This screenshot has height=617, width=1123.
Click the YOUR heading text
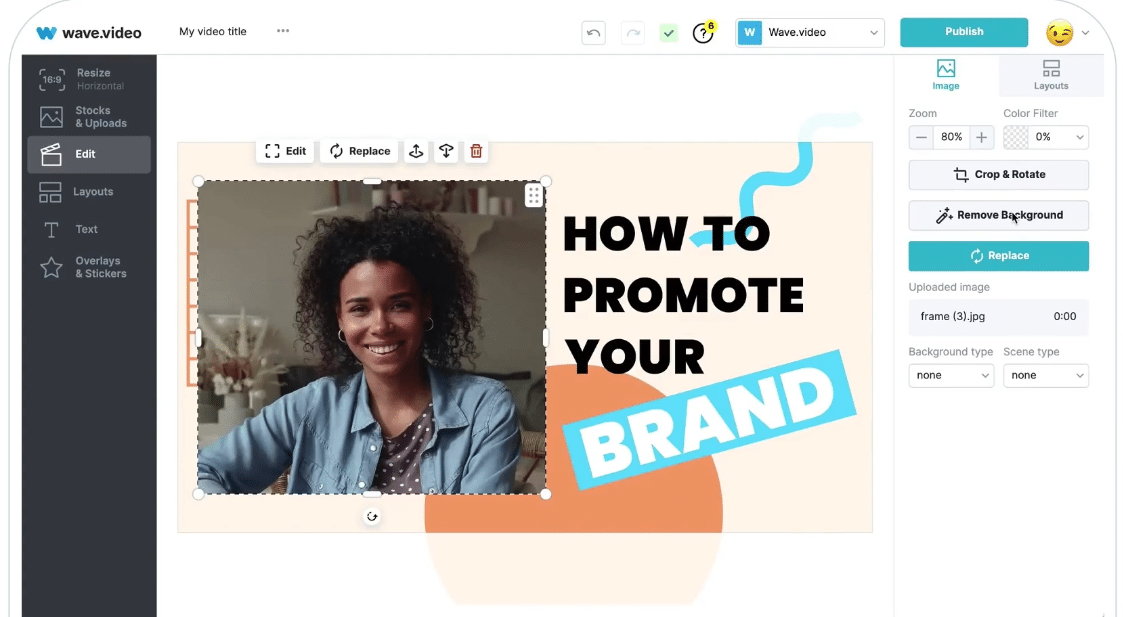[635, 357]
